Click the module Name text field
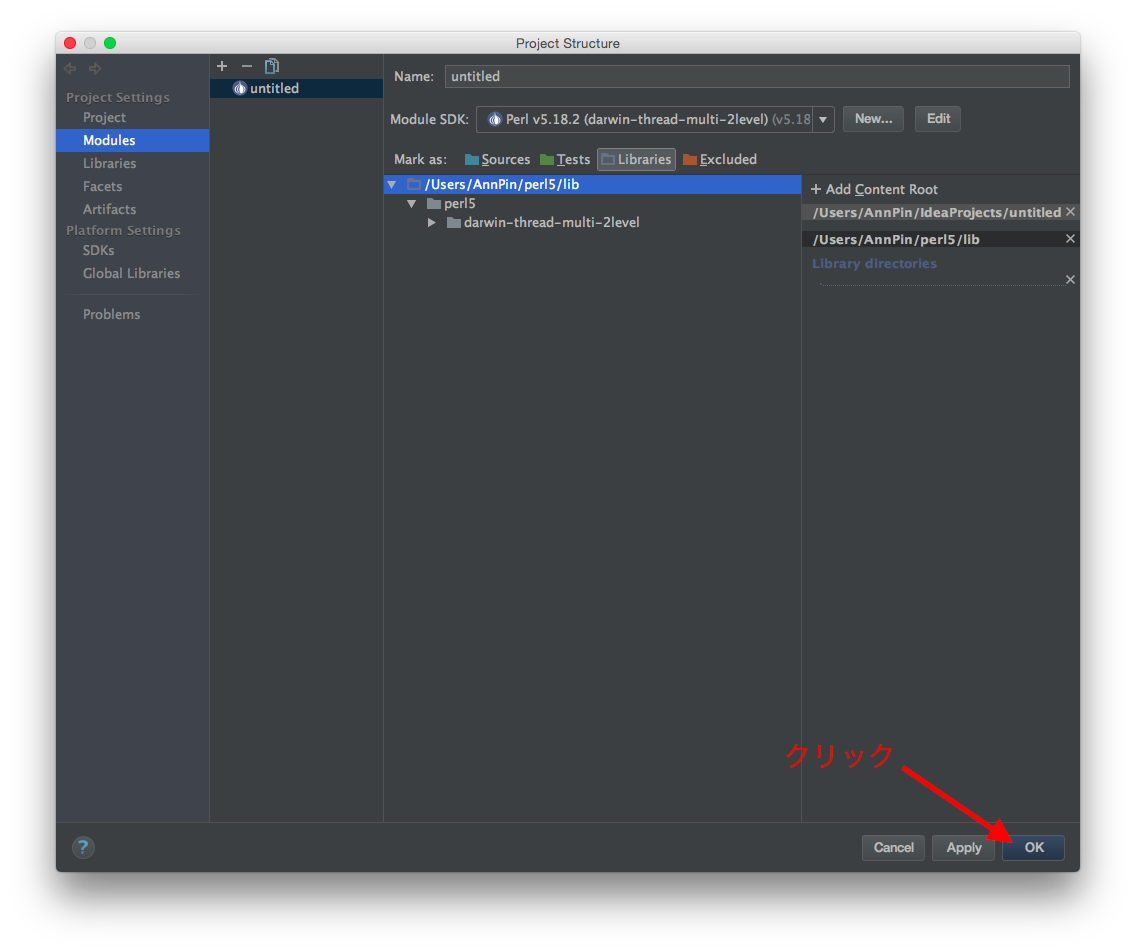 coord(756,76)
